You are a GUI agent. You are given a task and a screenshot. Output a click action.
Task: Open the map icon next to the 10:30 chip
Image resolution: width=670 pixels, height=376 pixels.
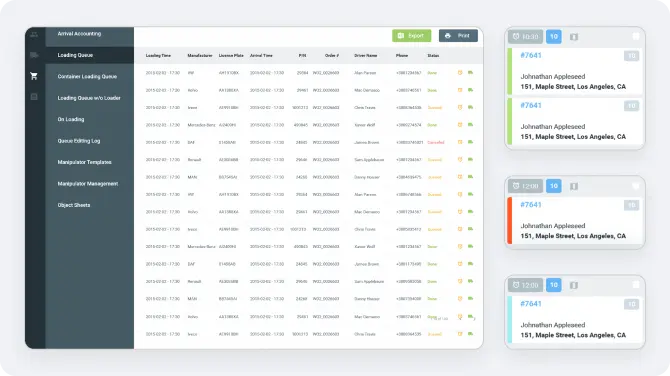574,37
